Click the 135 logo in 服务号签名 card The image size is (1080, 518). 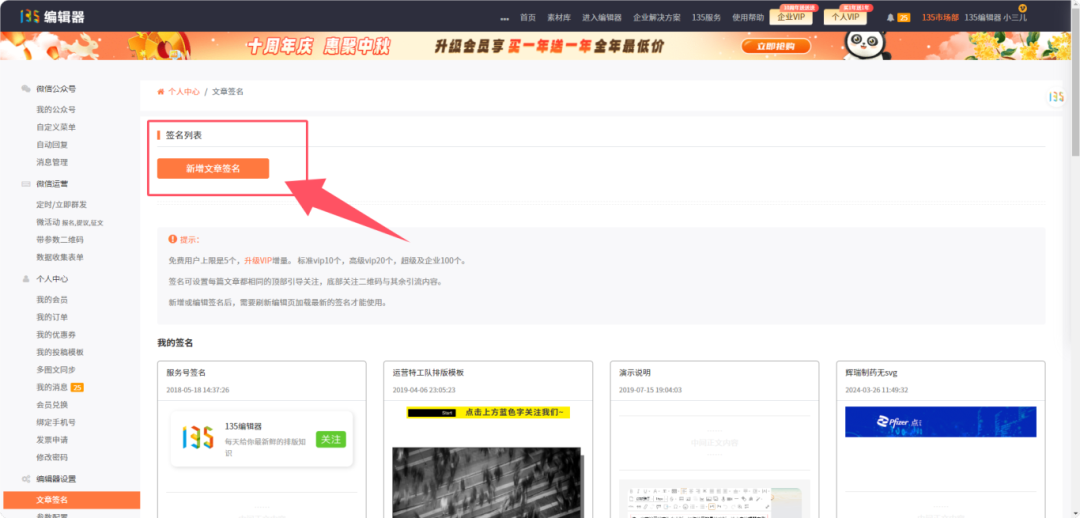click(198, 437)
